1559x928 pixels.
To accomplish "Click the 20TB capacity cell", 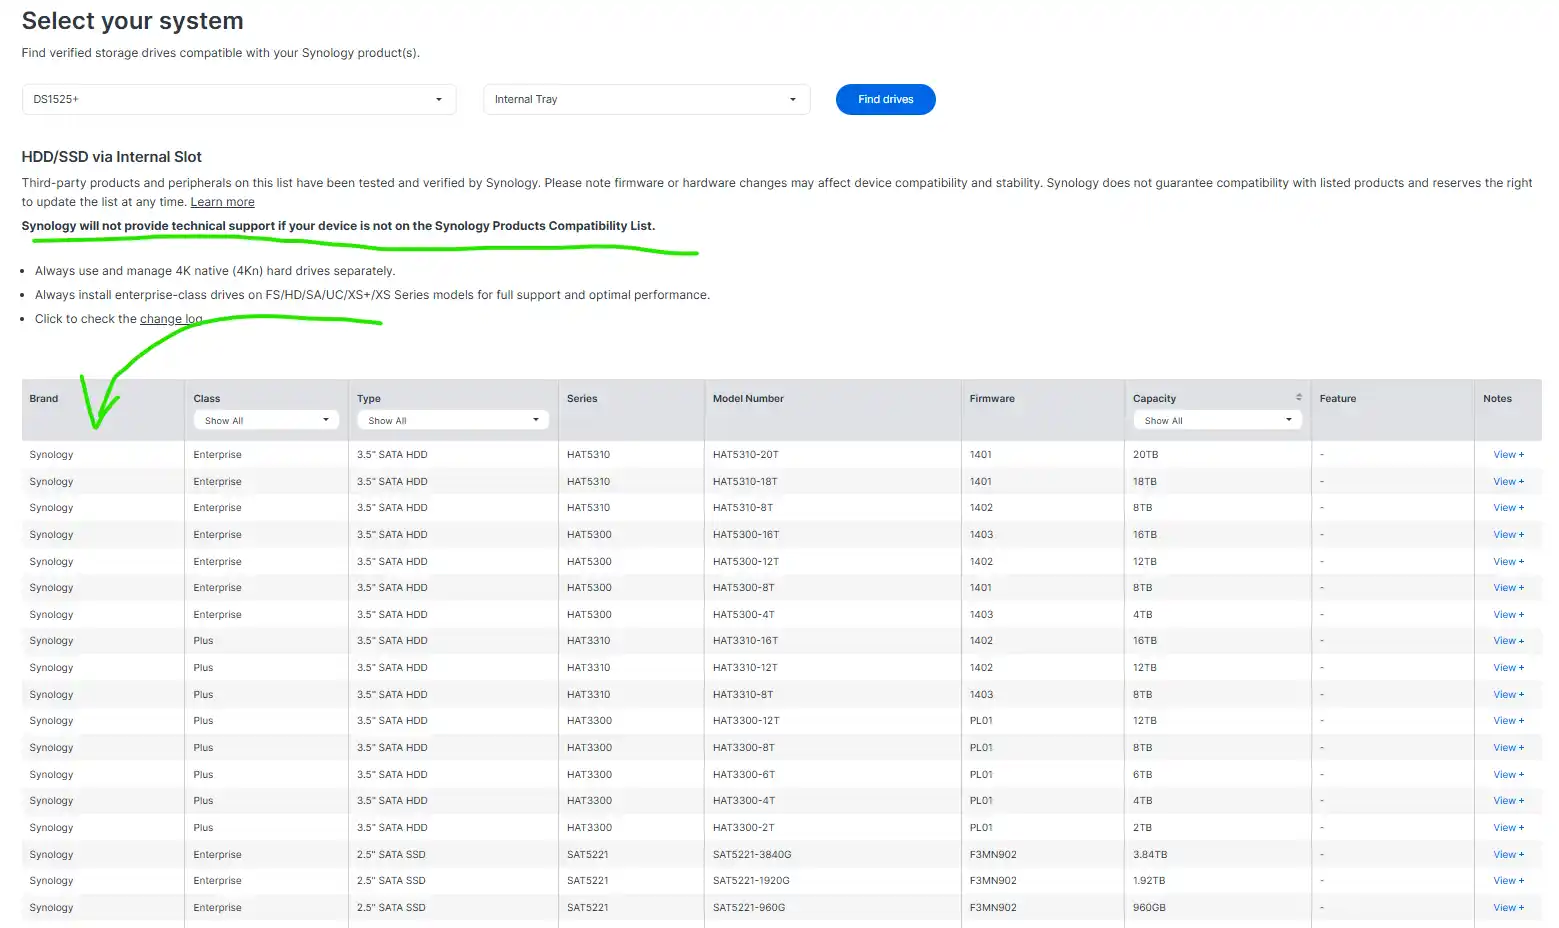I will (1146, 455).
